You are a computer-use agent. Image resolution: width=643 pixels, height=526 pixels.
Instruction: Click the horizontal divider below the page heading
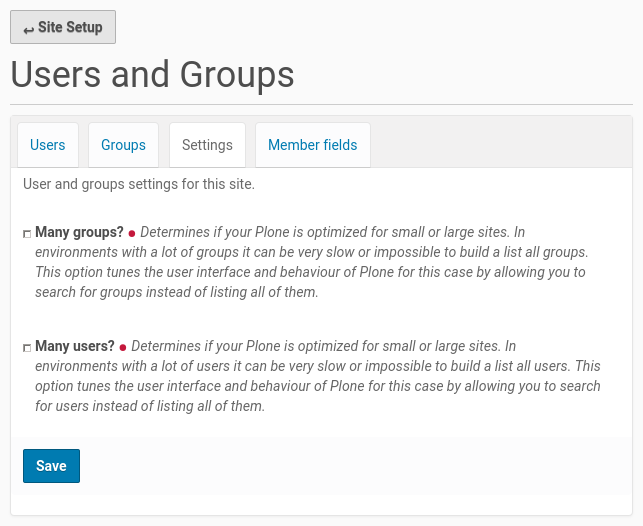click(321, 104)
